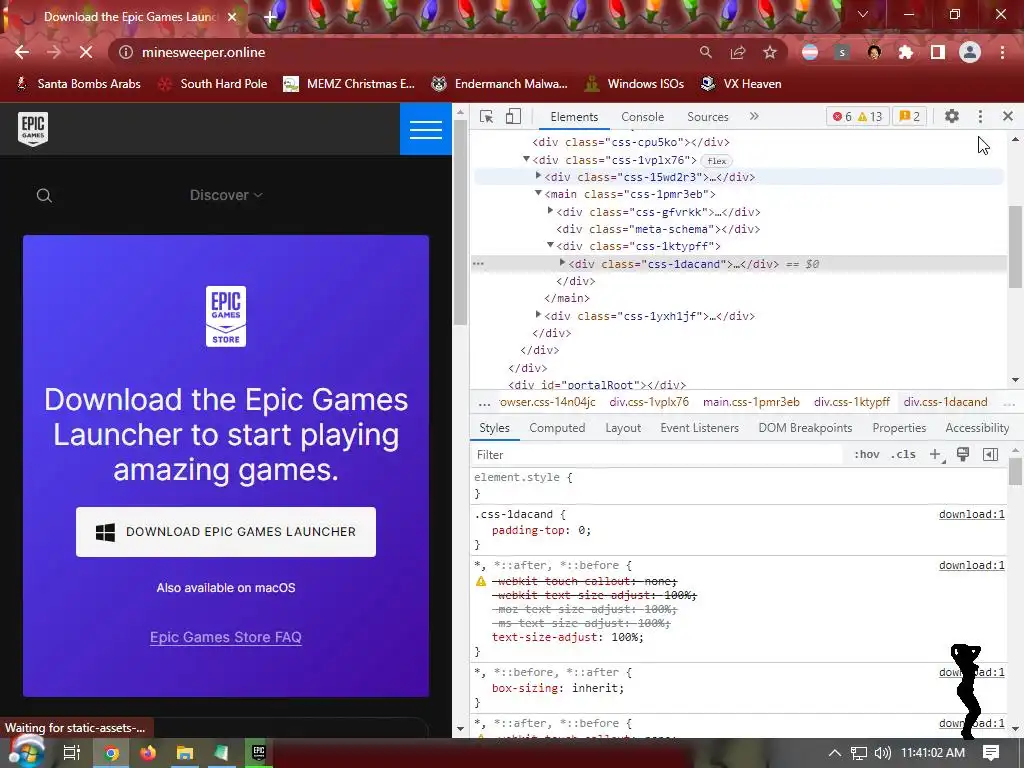Select the meta-schema div row
Screen dimensions: 1024x768
[658, 229]
